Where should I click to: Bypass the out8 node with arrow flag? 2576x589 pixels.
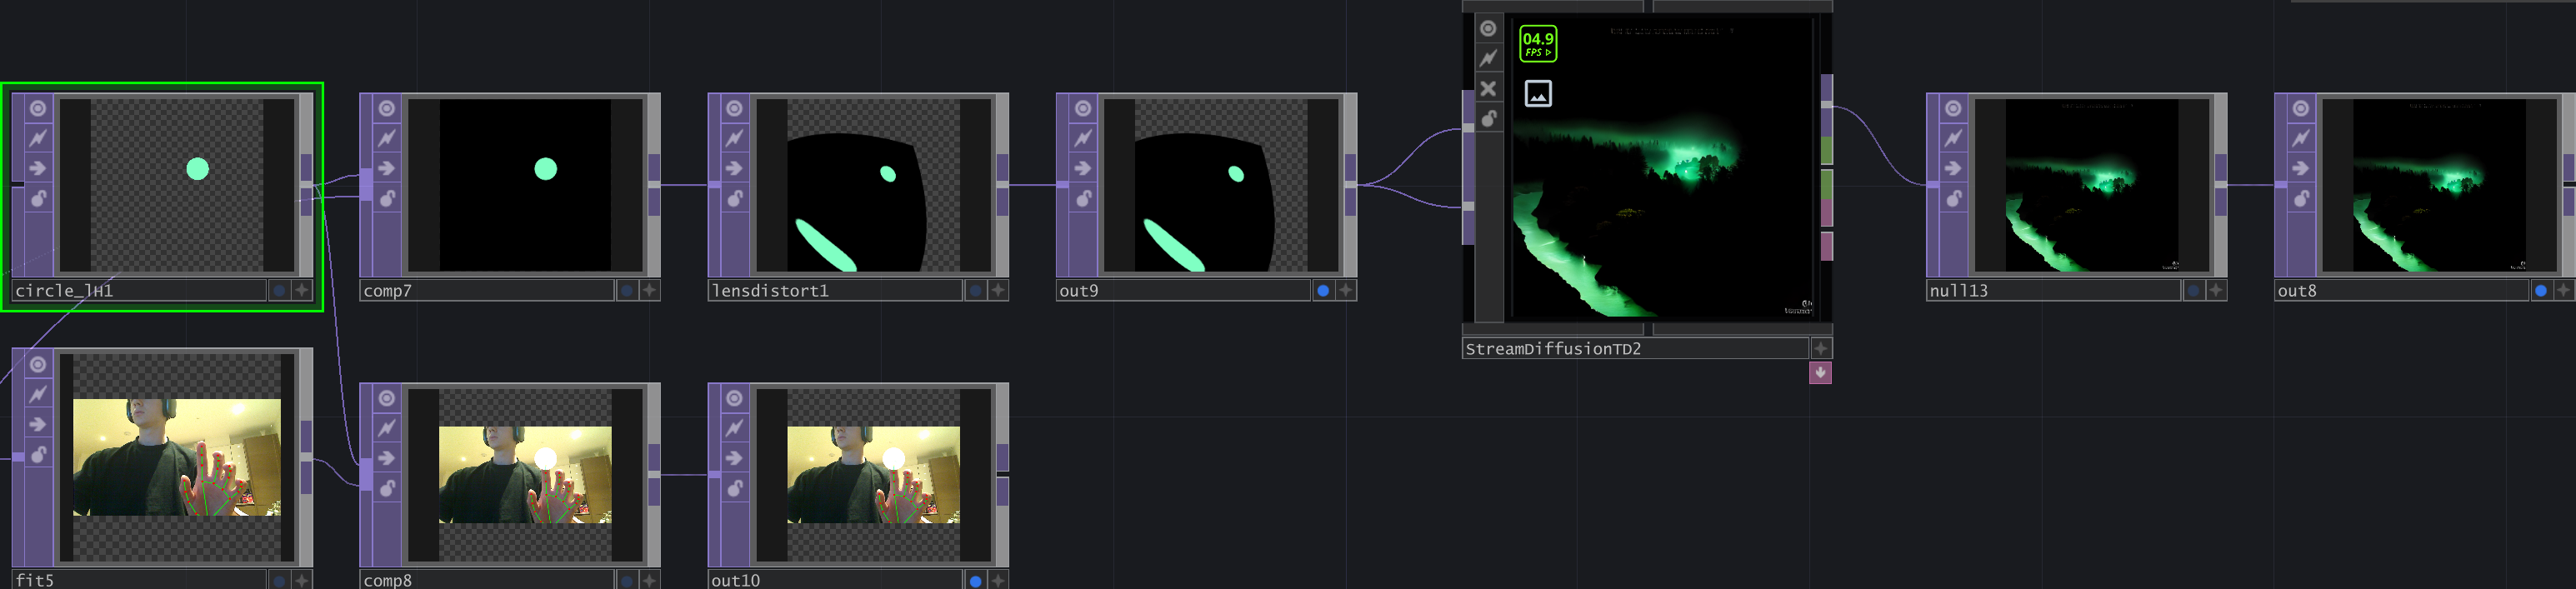coord(2301,168)
